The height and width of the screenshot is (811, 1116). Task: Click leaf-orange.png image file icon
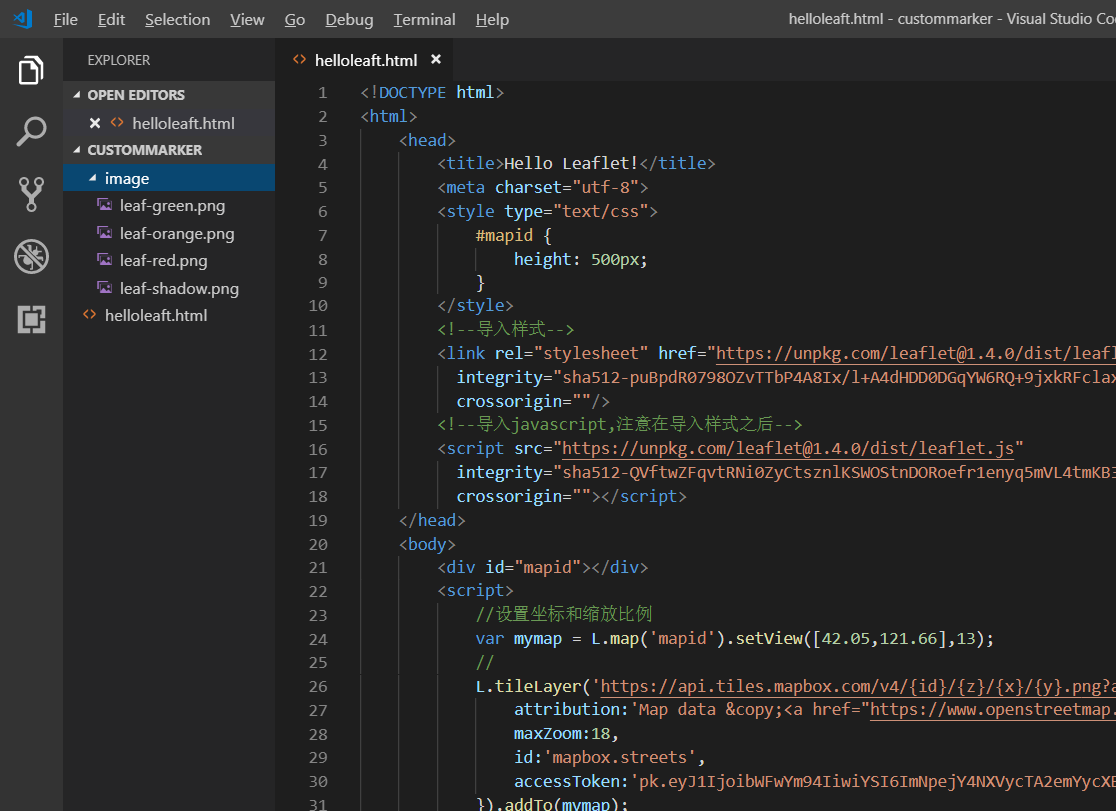tap(105, 233)
